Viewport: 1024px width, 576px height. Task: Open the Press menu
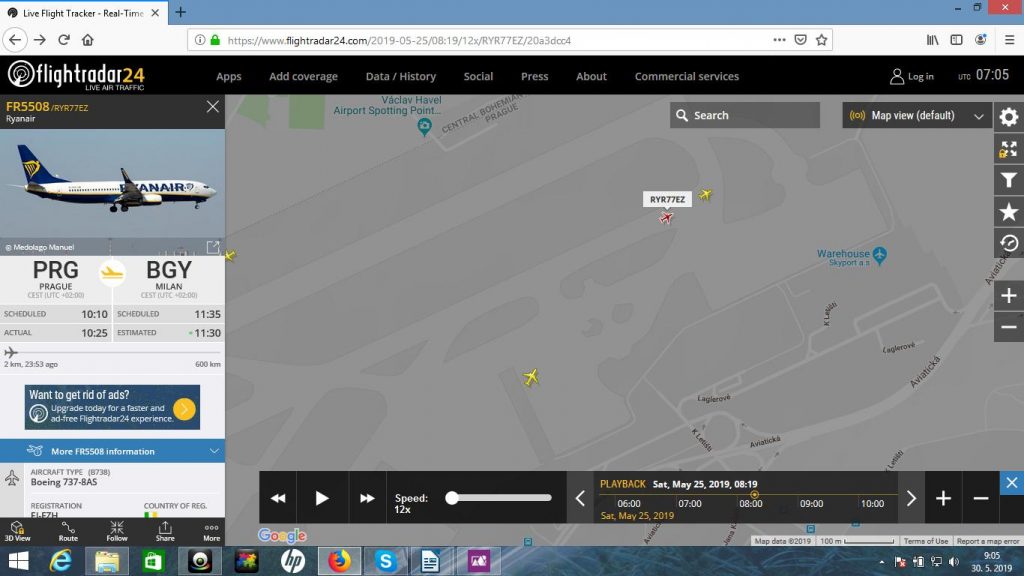(x=534, y=76)
